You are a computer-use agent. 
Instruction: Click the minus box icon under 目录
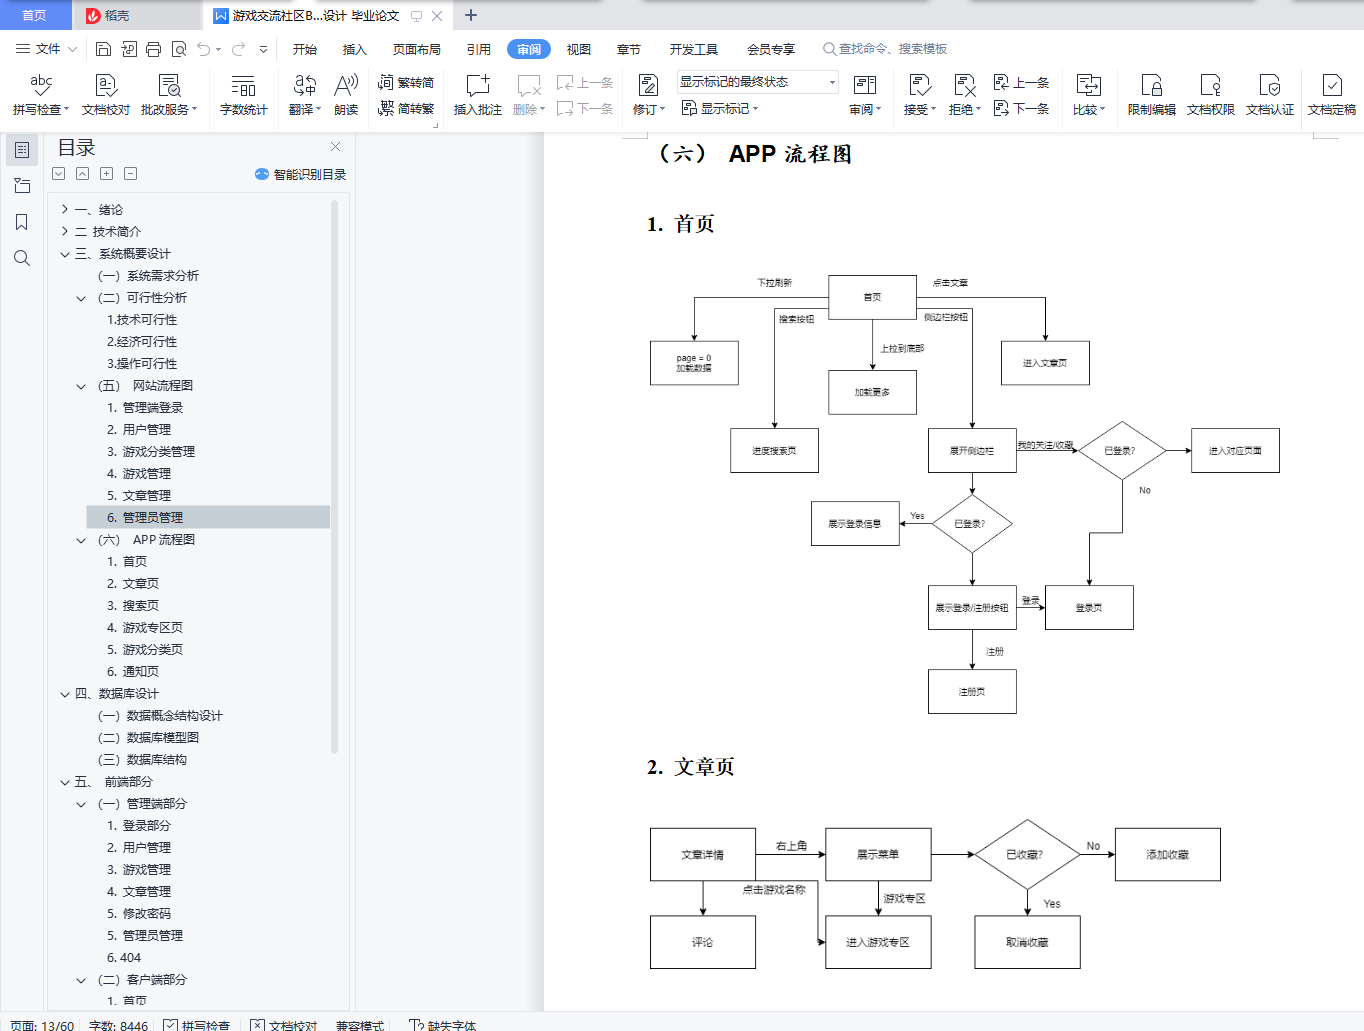131,174
